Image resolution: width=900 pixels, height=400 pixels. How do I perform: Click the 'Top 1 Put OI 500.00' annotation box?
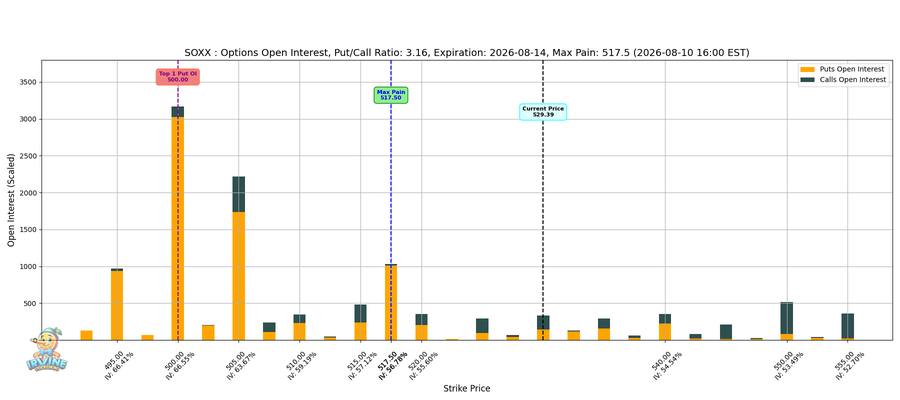(x=177, y=77)
